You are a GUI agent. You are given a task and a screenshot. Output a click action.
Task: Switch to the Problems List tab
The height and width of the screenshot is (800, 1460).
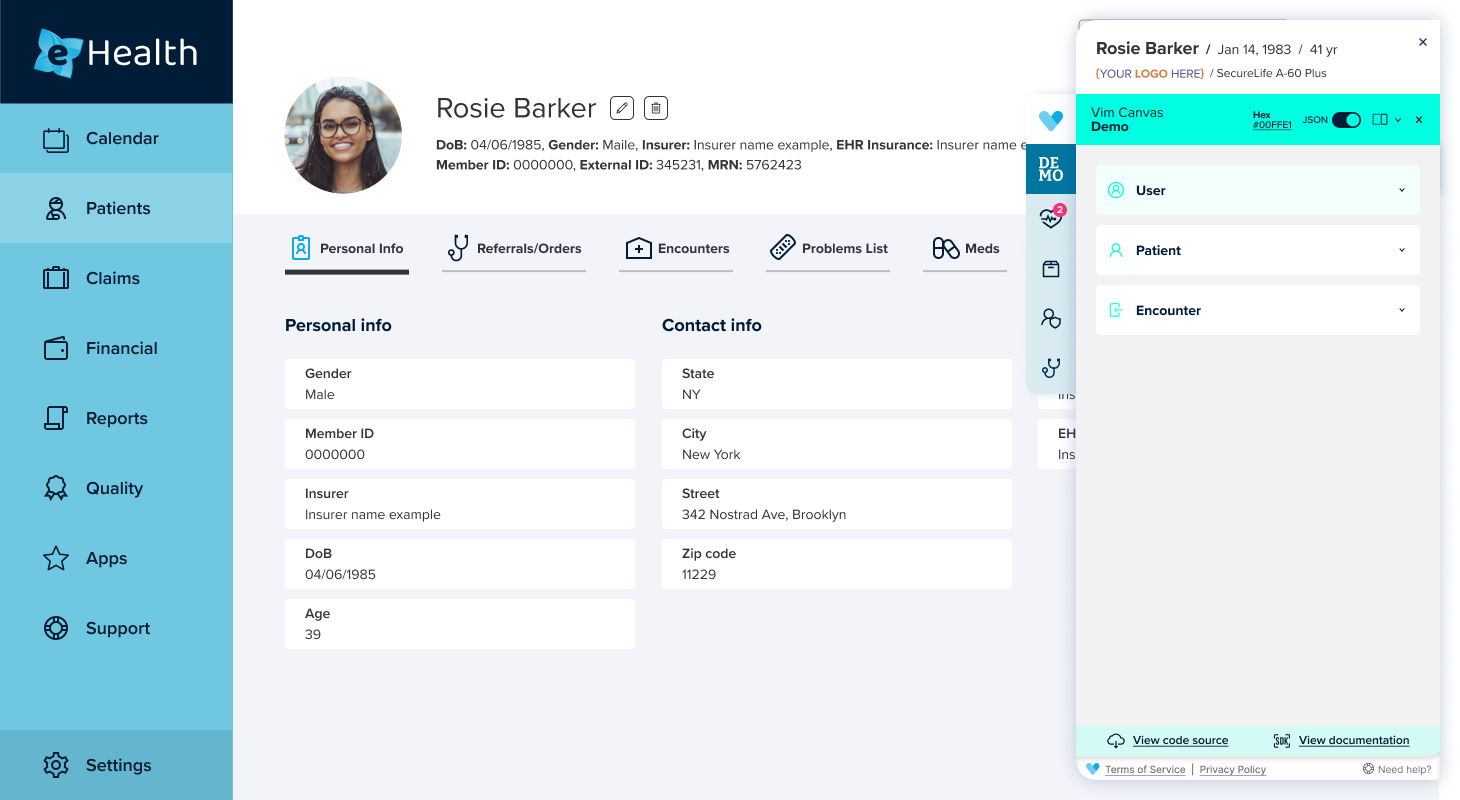(x=828, y=249)
